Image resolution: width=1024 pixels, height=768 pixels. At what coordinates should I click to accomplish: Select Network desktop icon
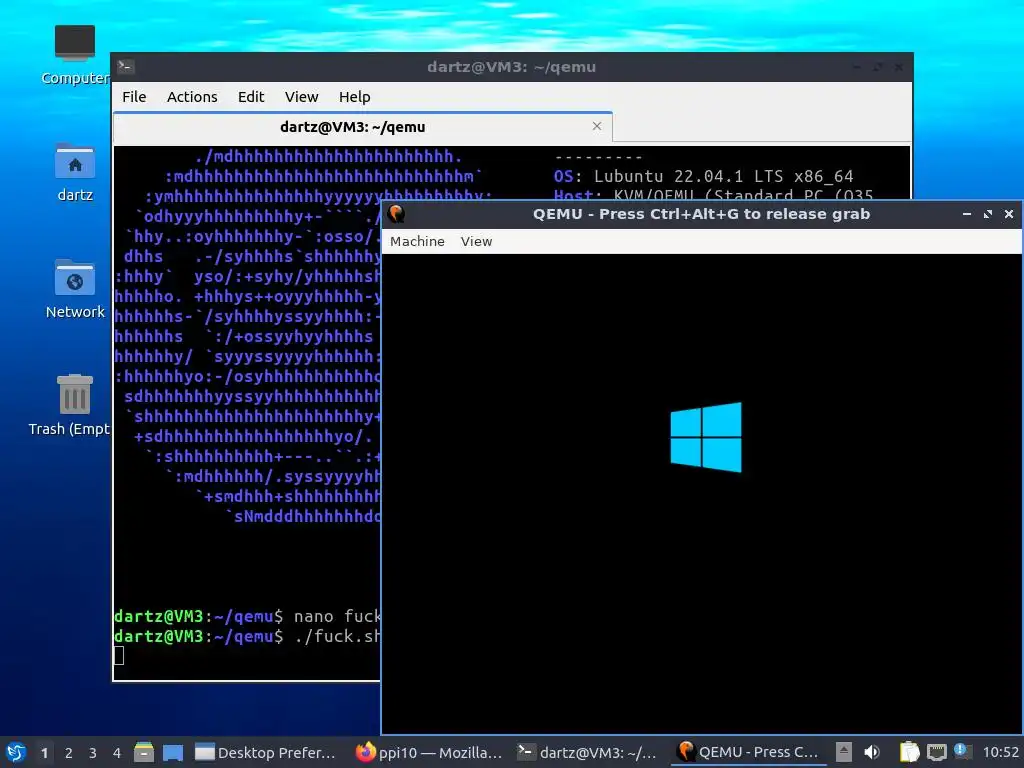[74, 289]
